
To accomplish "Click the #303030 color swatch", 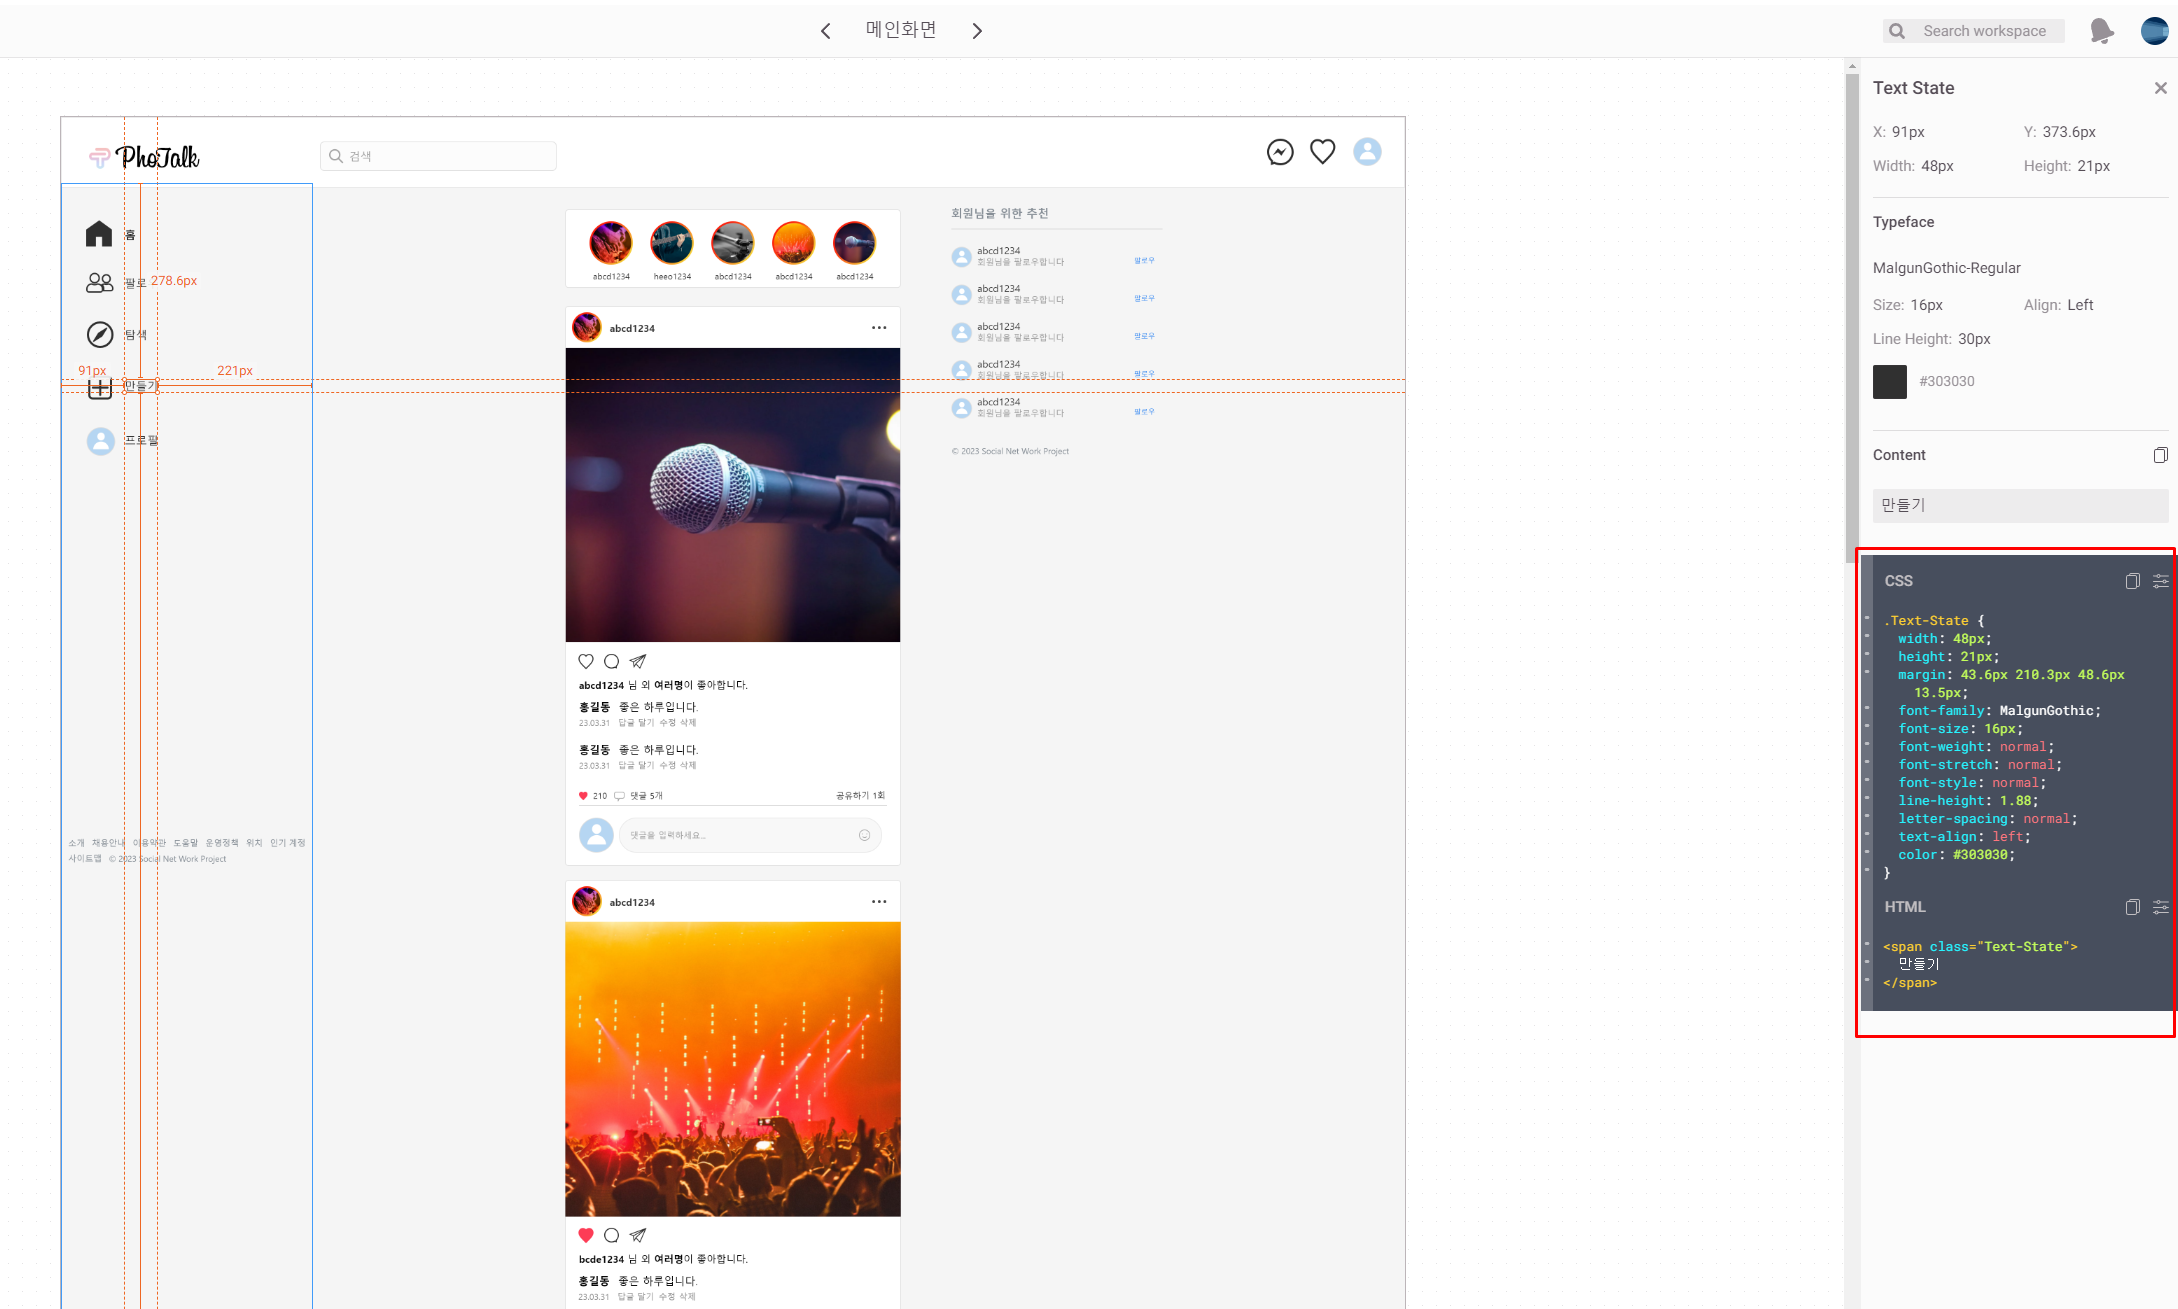I will coord(1889,381).
